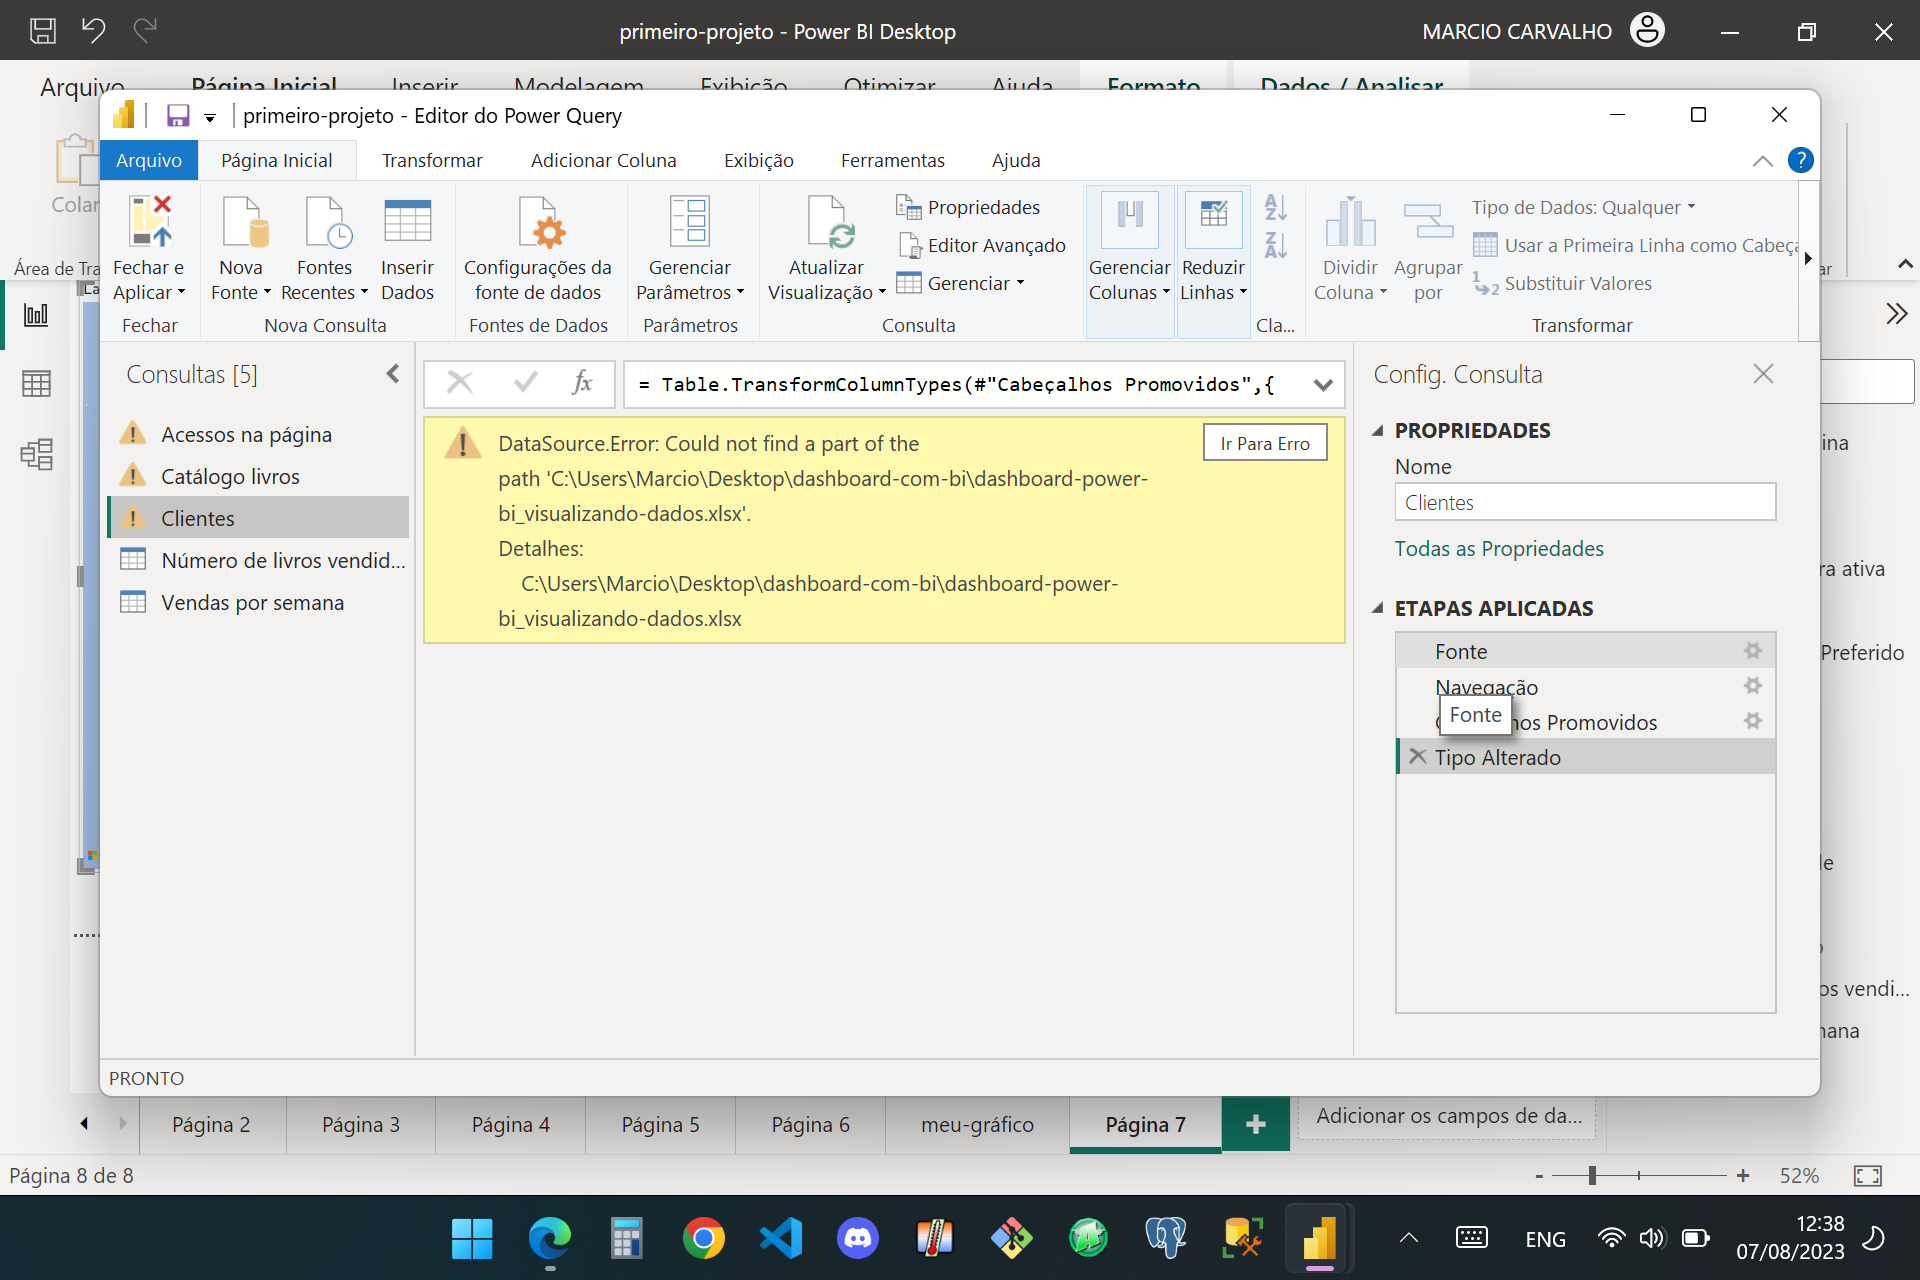This screenshot has width=1920, height=1280.
Task: Click Dividir Coluna icon
Action: [1350, 222]
